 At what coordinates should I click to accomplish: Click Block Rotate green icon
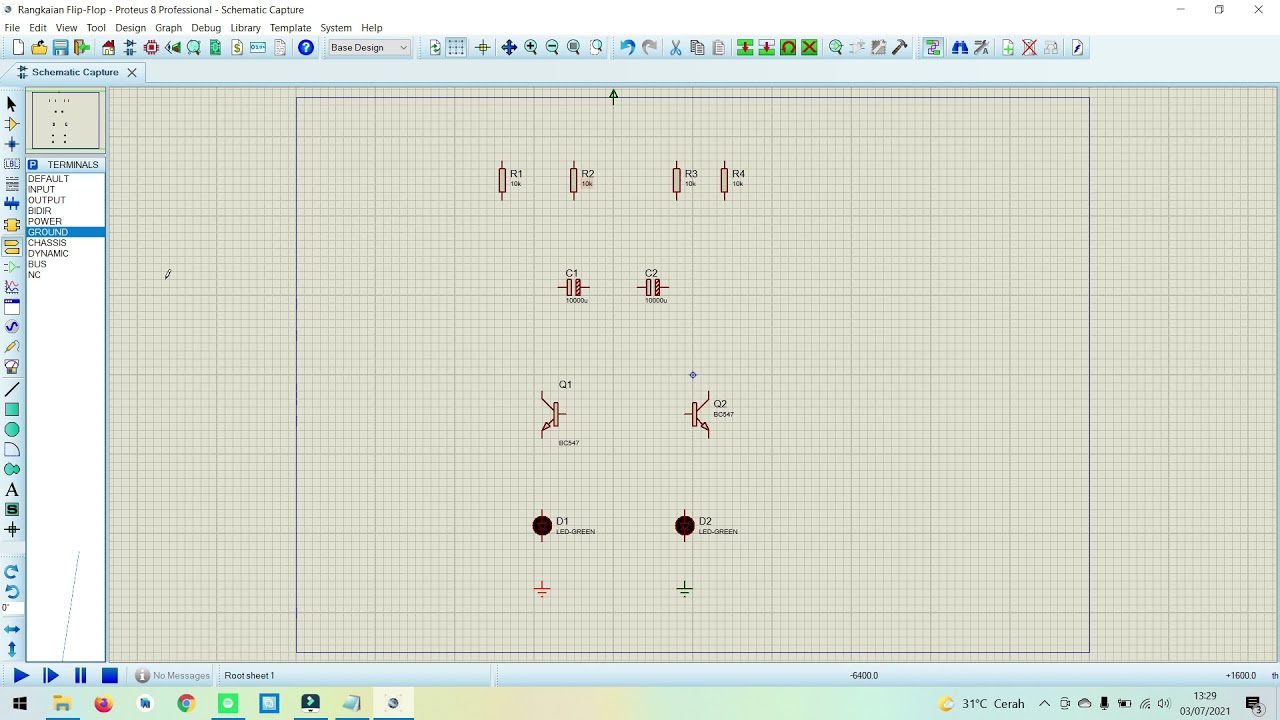pyautogui.click(x=788, y=48)
